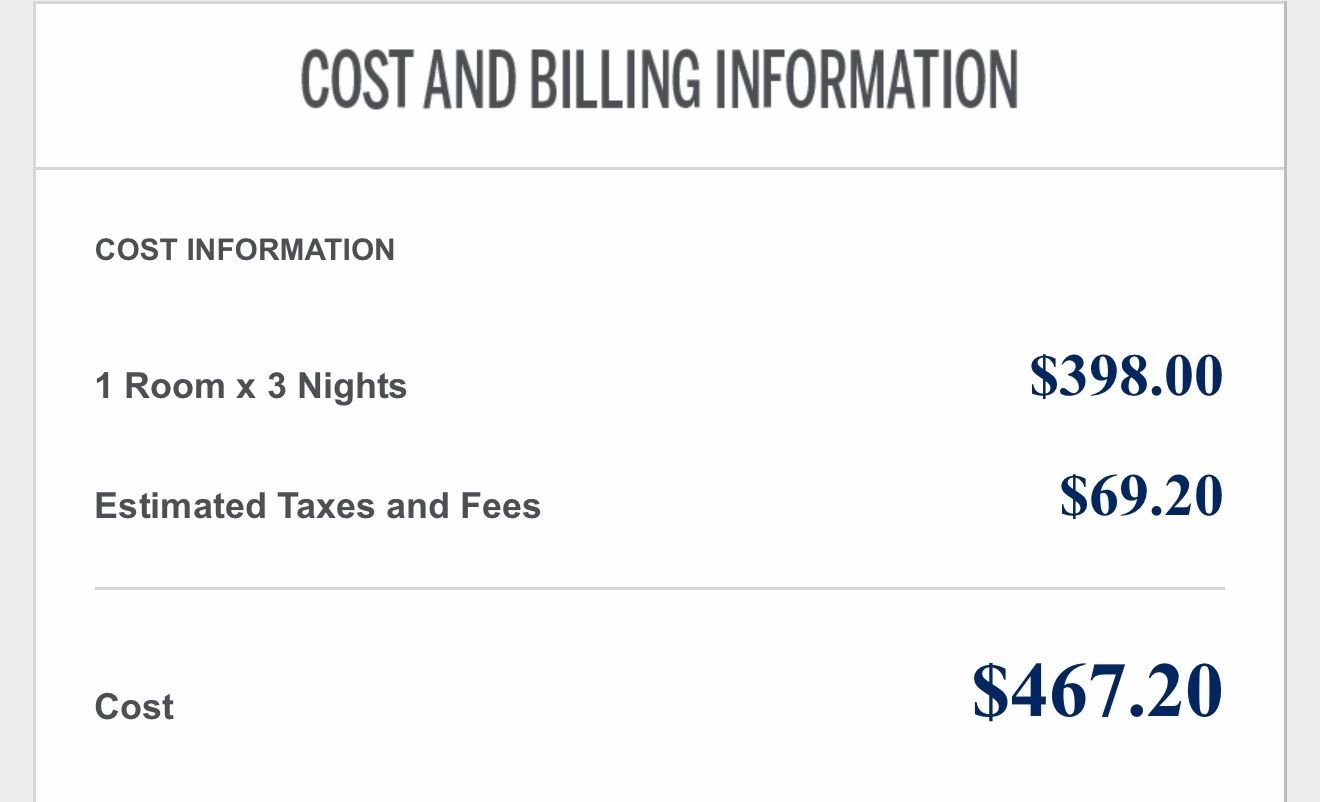The height and width of the screenshot is (802, 1320).
Task: Select the Estimated Taxes and Fees label
Action: 318,506
